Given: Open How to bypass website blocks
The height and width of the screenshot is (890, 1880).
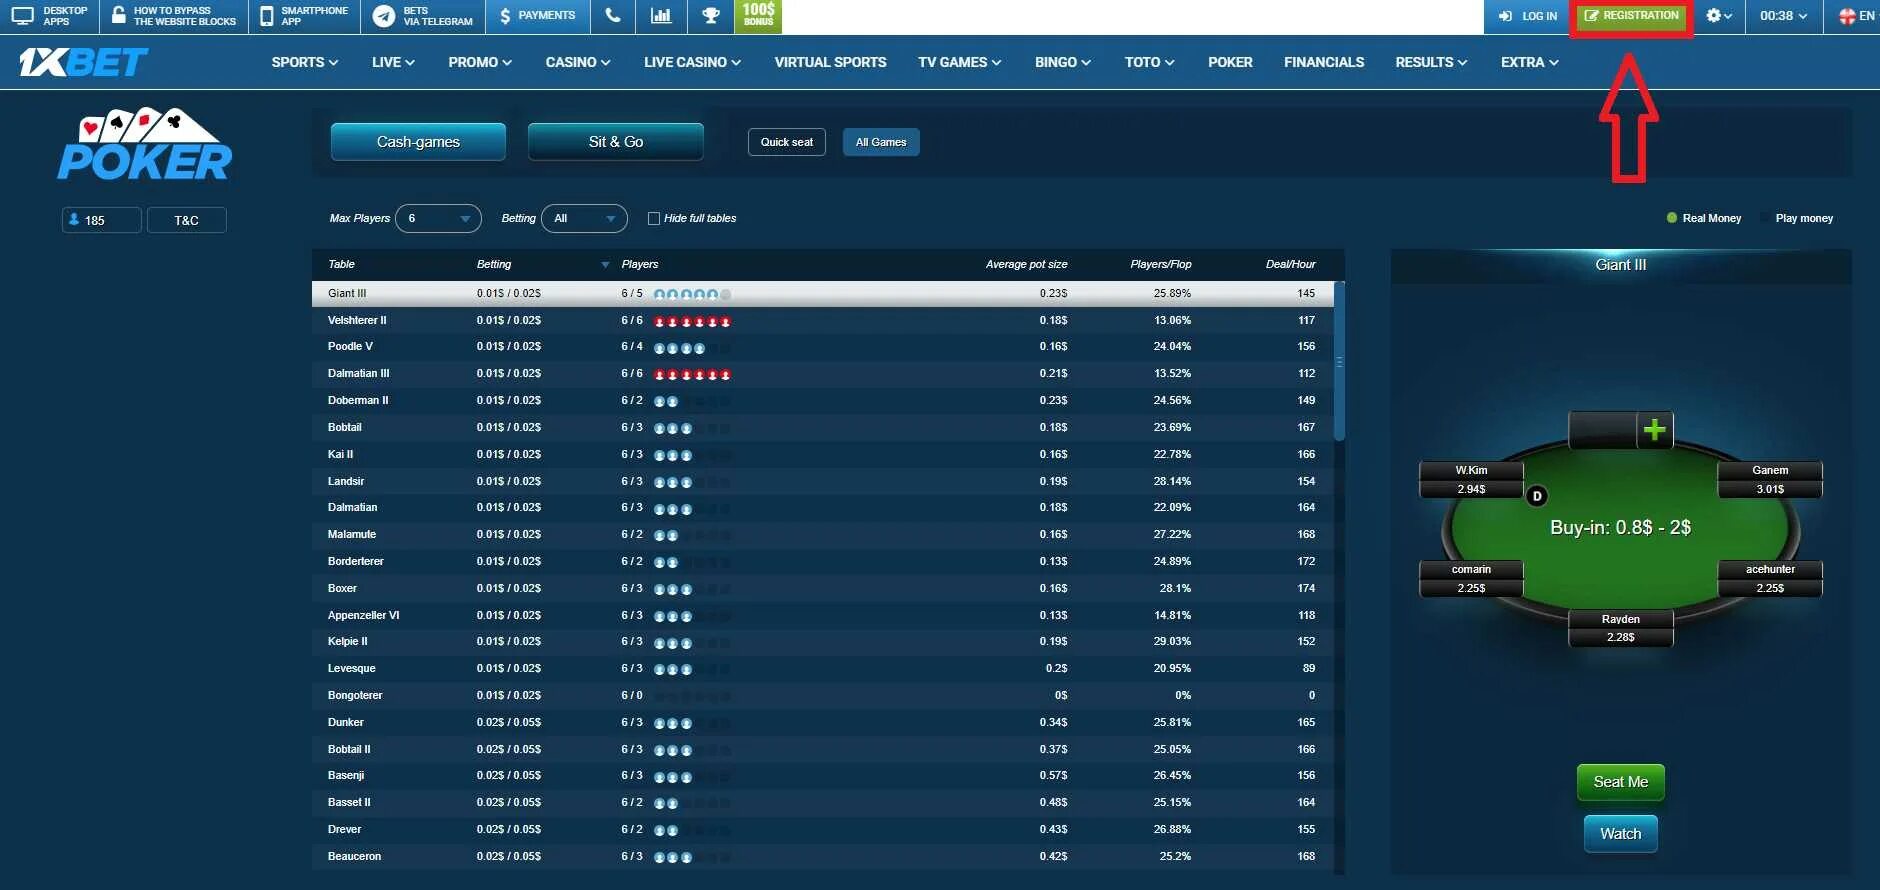Looking at the screenshot, I should pyautogui.click(x=174, y=16).
